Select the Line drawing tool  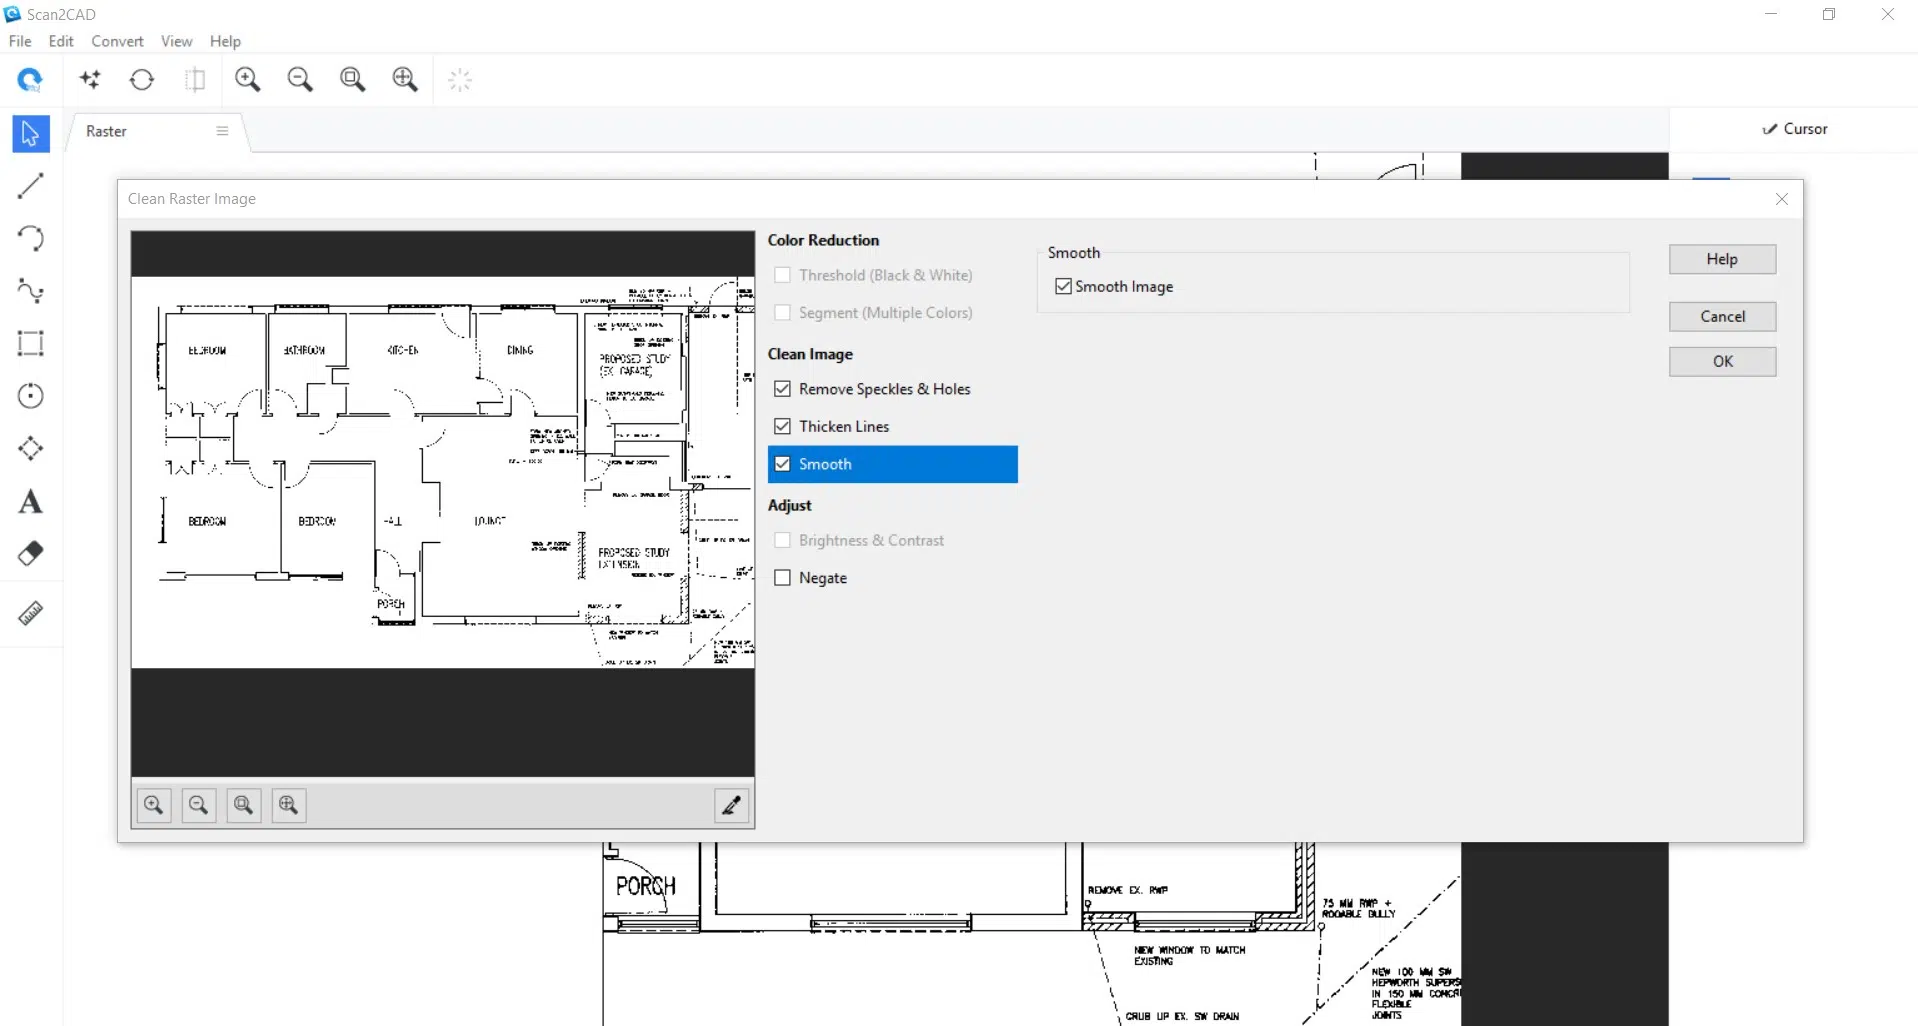coord(30,186)
